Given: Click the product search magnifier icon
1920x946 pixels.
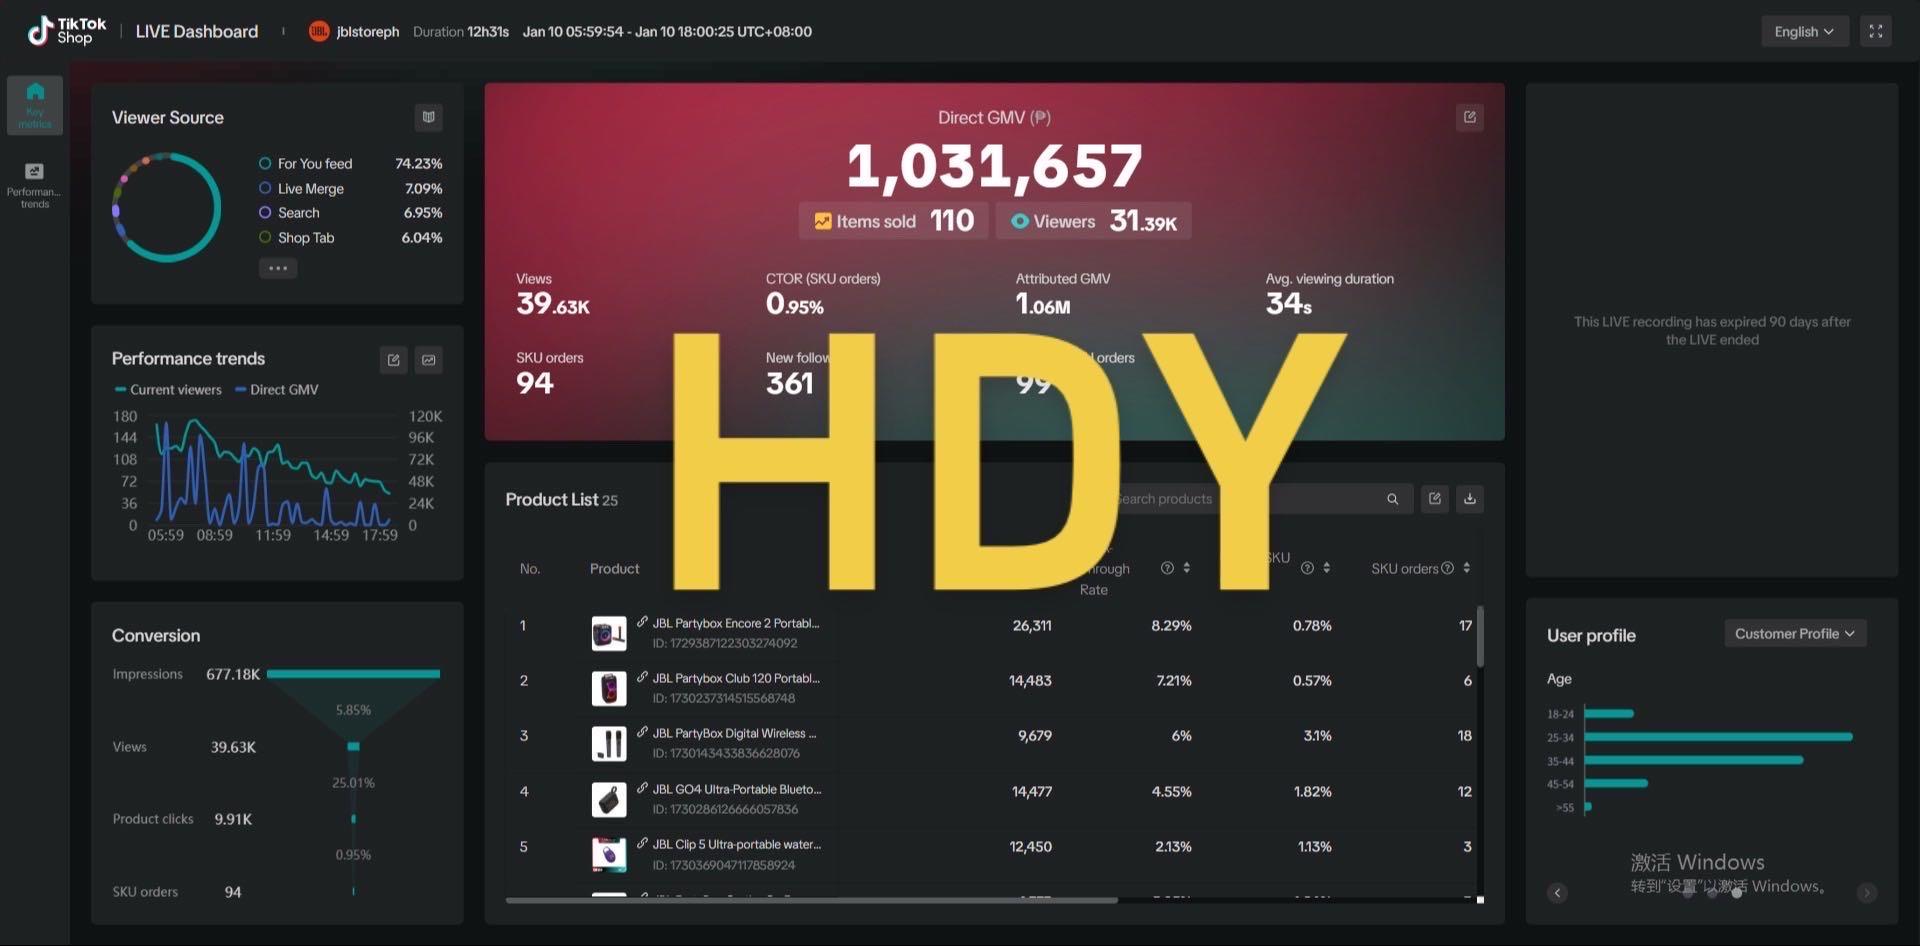Looking at the screenshot, I should pos(1392,499).
